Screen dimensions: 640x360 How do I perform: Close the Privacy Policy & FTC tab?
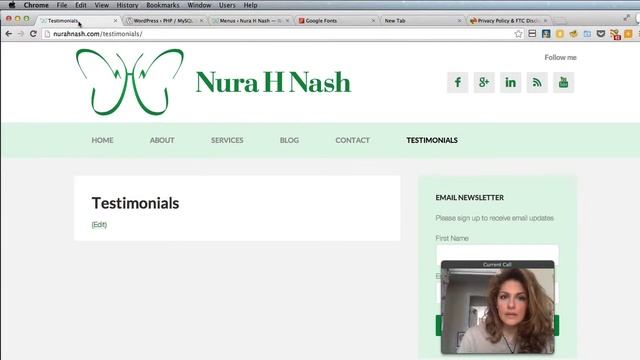[x=545, y=20]
